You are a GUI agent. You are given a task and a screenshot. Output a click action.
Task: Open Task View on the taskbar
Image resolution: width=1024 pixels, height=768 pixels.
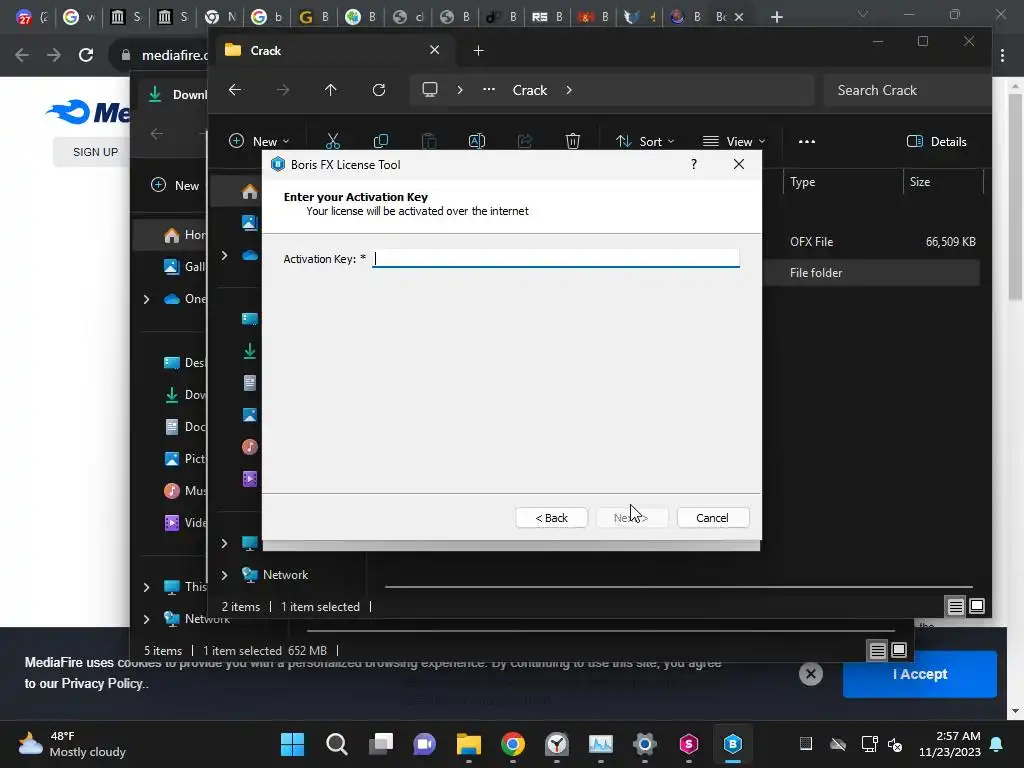click(x=381, y=744)
